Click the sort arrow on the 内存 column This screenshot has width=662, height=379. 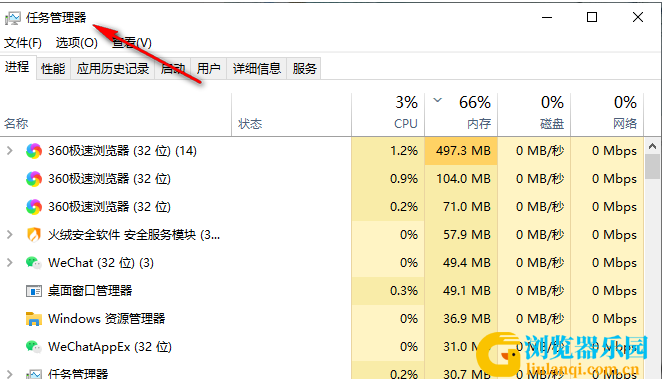click(x=437, y=100)
